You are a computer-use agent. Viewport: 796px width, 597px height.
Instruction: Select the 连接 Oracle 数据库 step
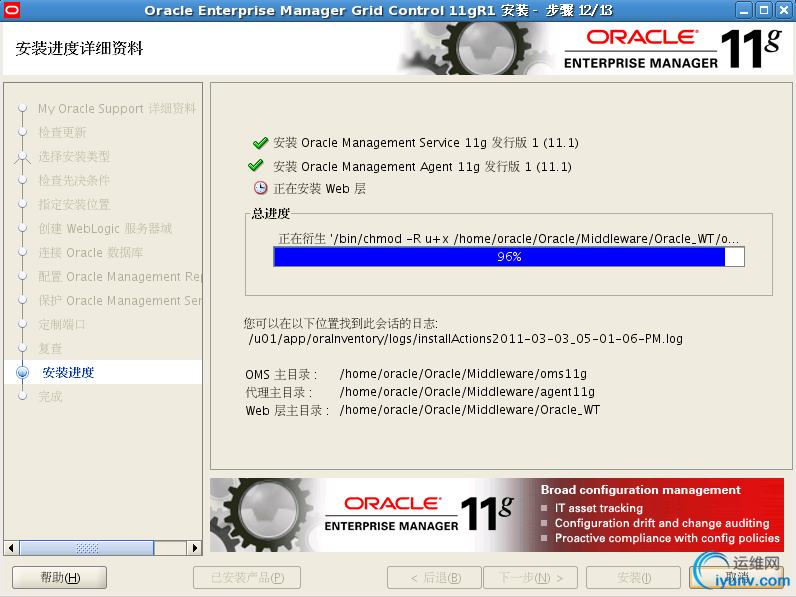point(91,252)
